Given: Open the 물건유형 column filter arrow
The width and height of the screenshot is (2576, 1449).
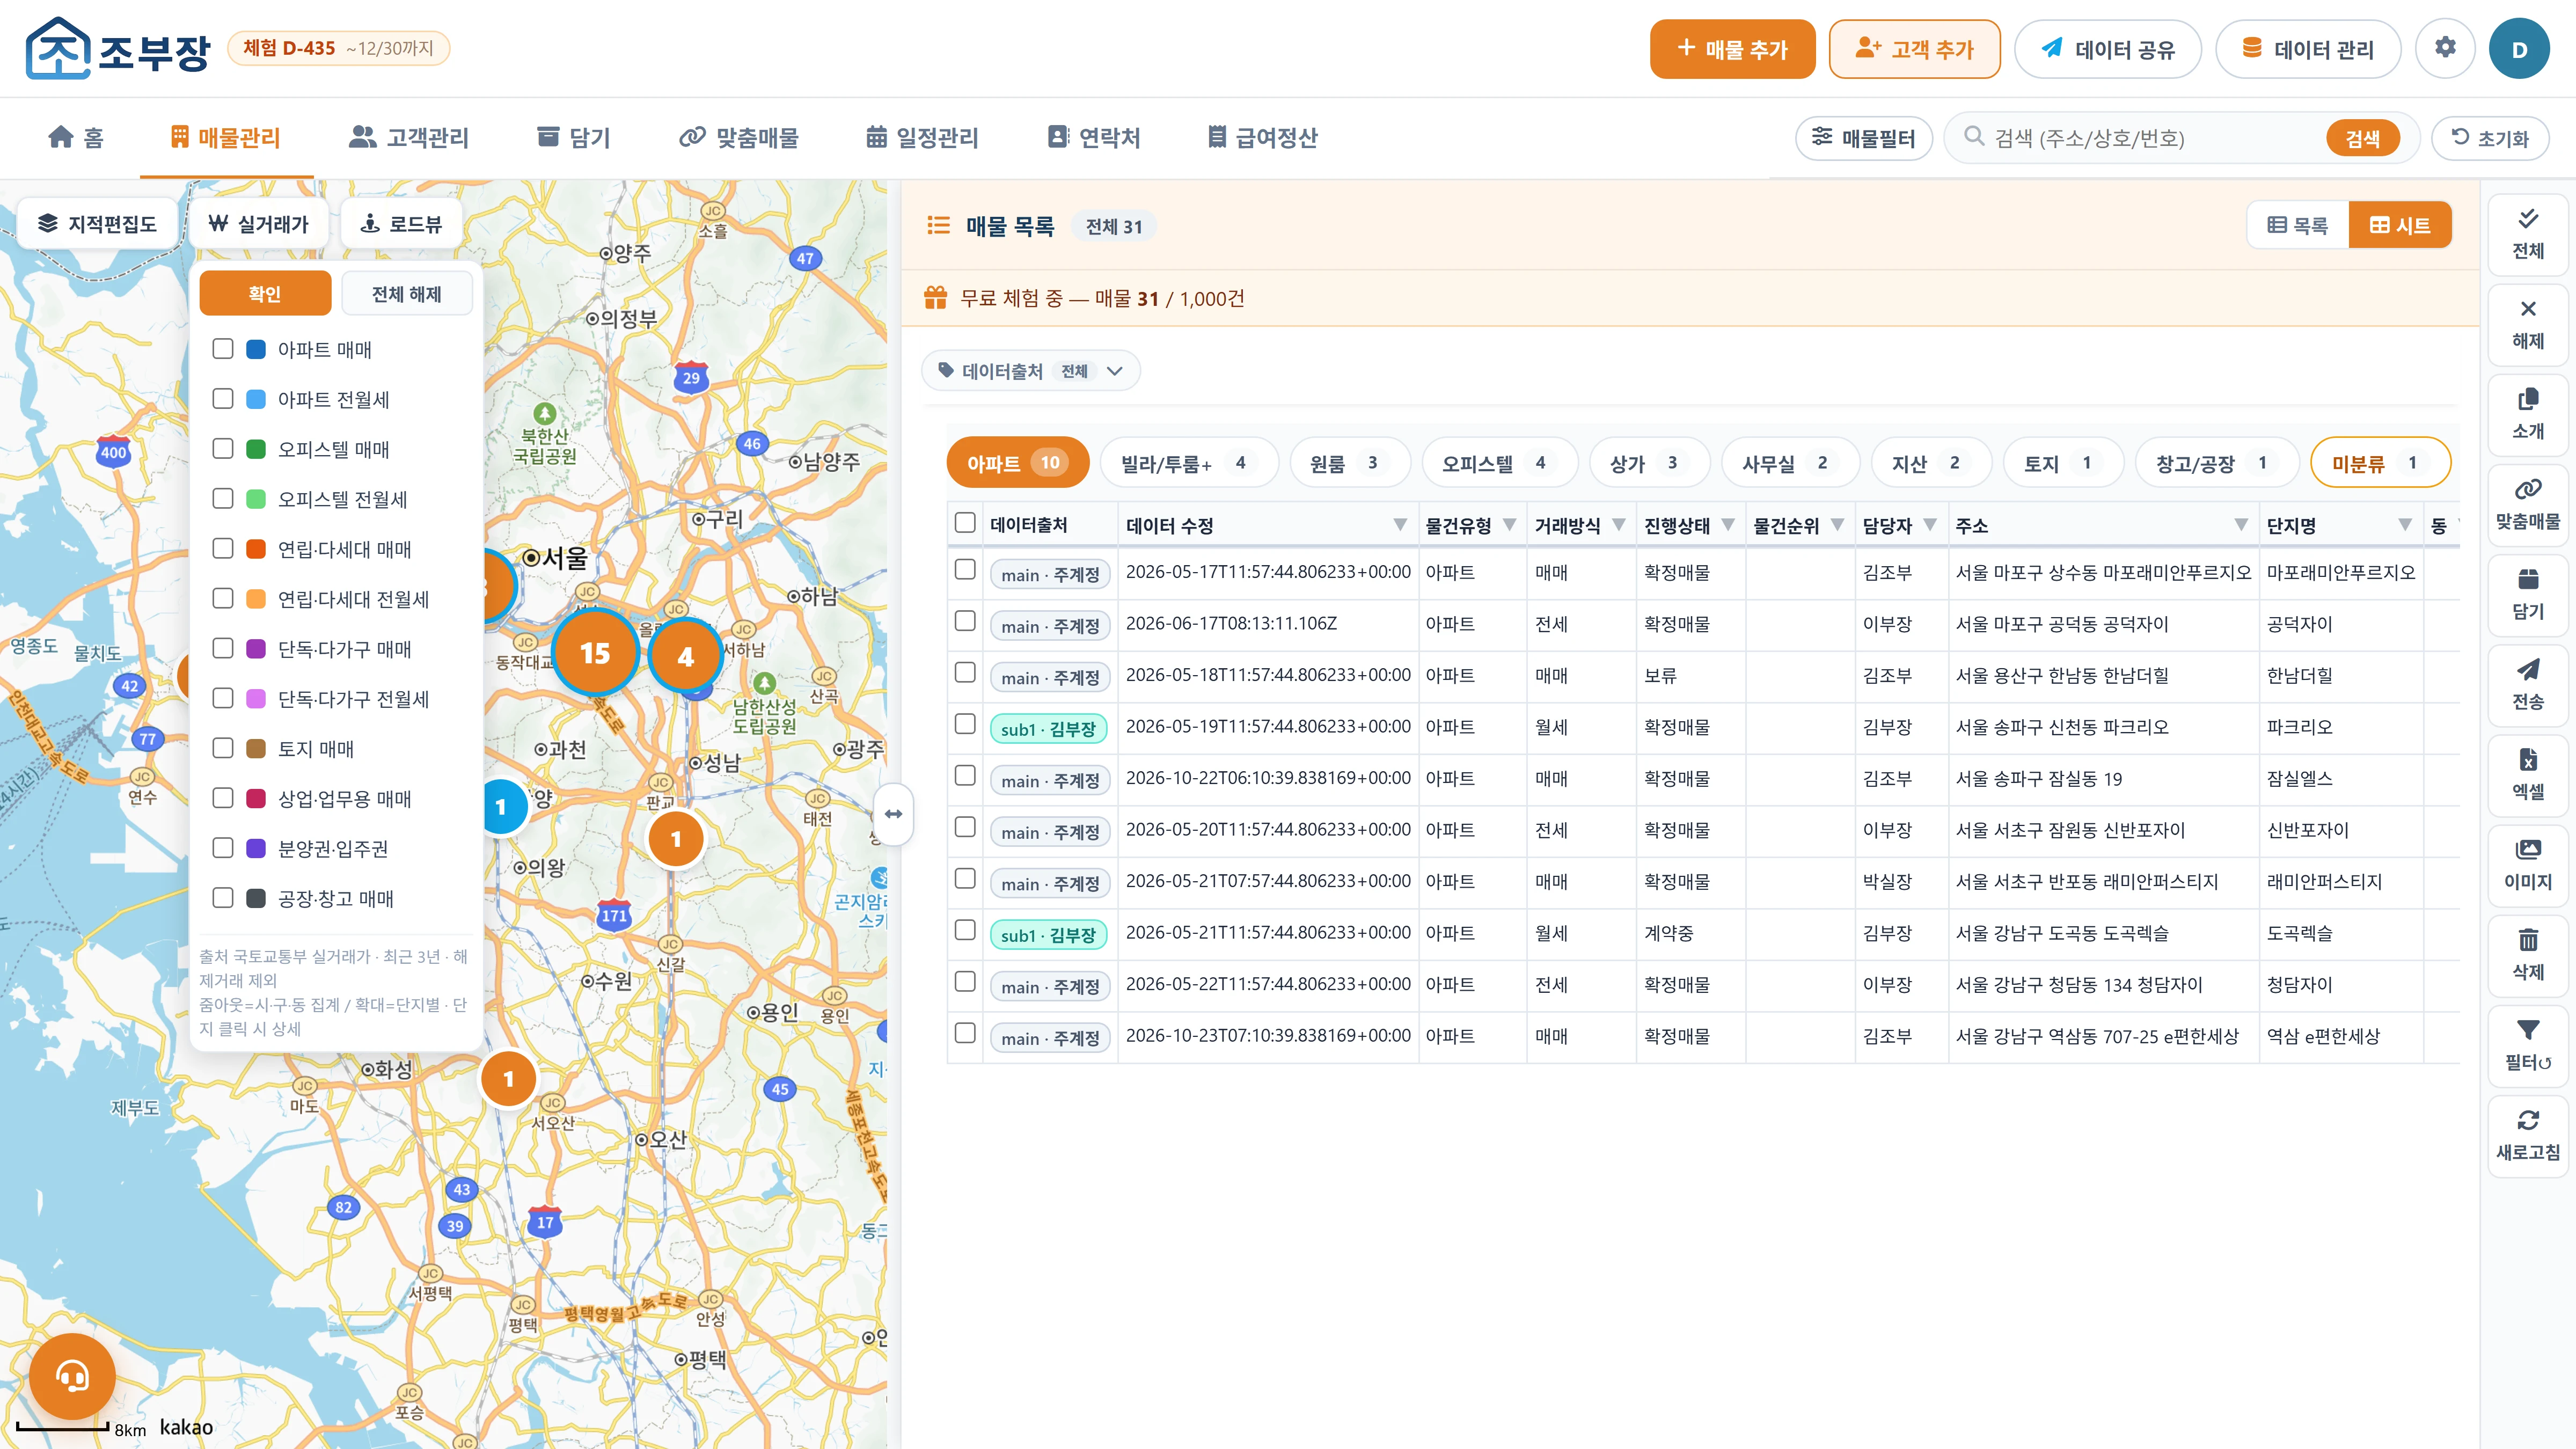Looking at the screenshot, I should (x=1510, y=525).
